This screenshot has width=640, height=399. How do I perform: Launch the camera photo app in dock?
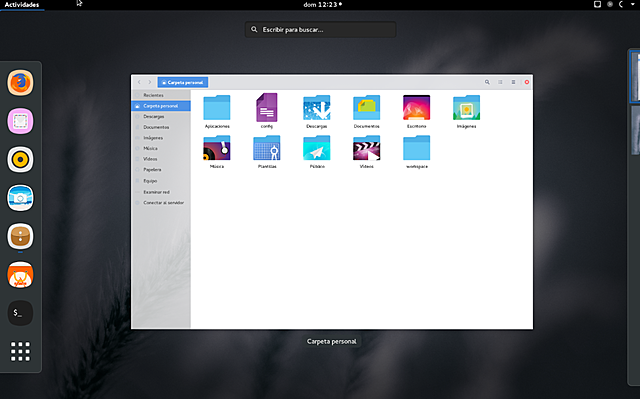tap(20, 198)
